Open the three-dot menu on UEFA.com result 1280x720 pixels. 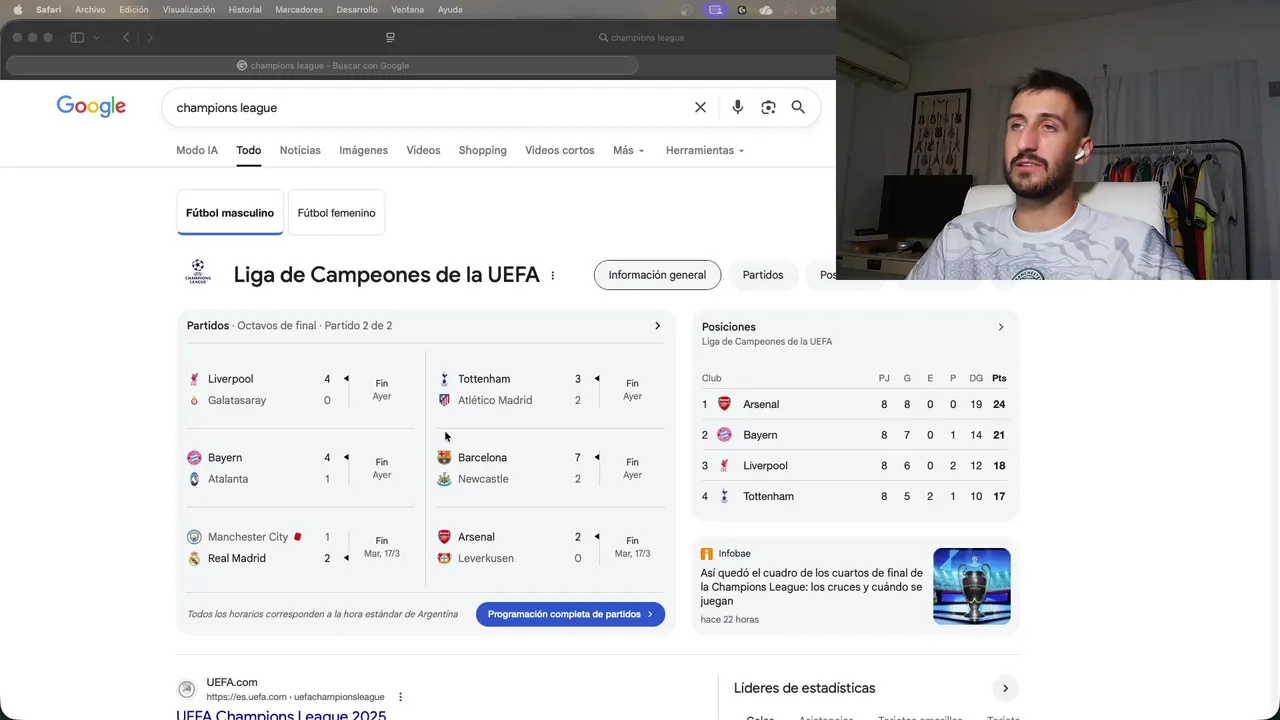[400, 697]
